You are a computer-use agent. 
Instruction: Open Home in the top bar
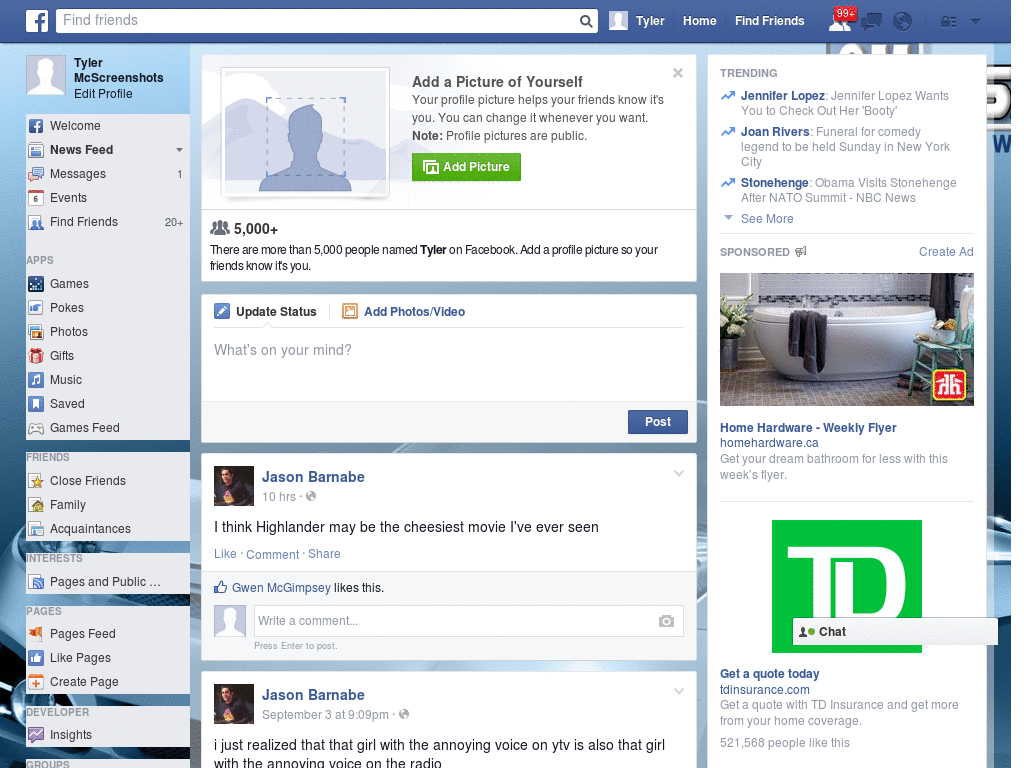click(x=699, y=21)
